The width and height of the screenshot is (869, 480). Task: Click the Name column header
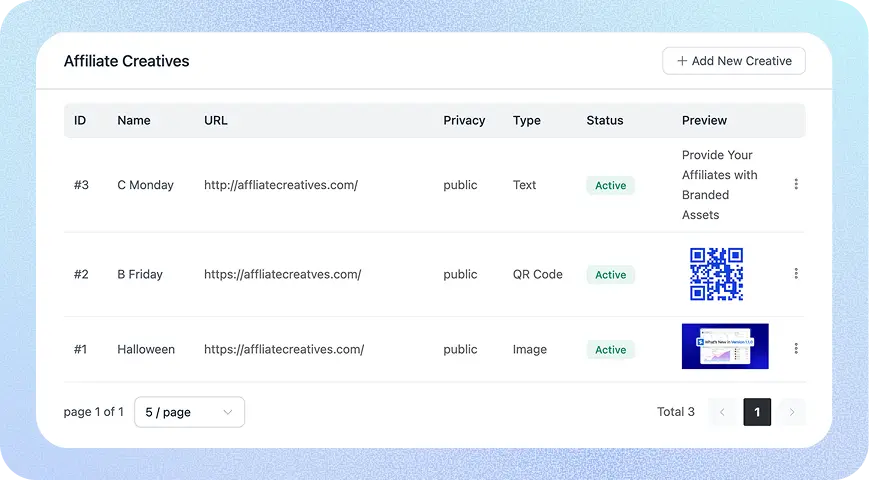coord(134,120)
